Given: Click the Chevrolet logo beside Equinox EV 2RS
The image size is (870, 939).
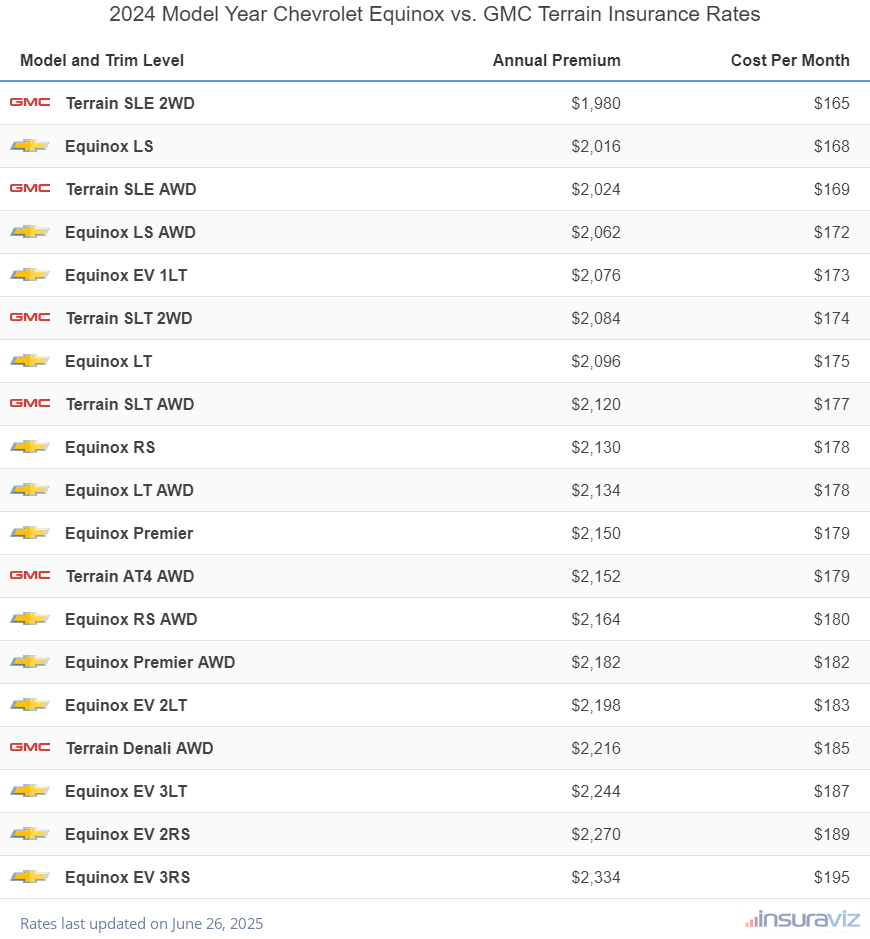Looking at the screenshot, I should (x=30, y=834).
